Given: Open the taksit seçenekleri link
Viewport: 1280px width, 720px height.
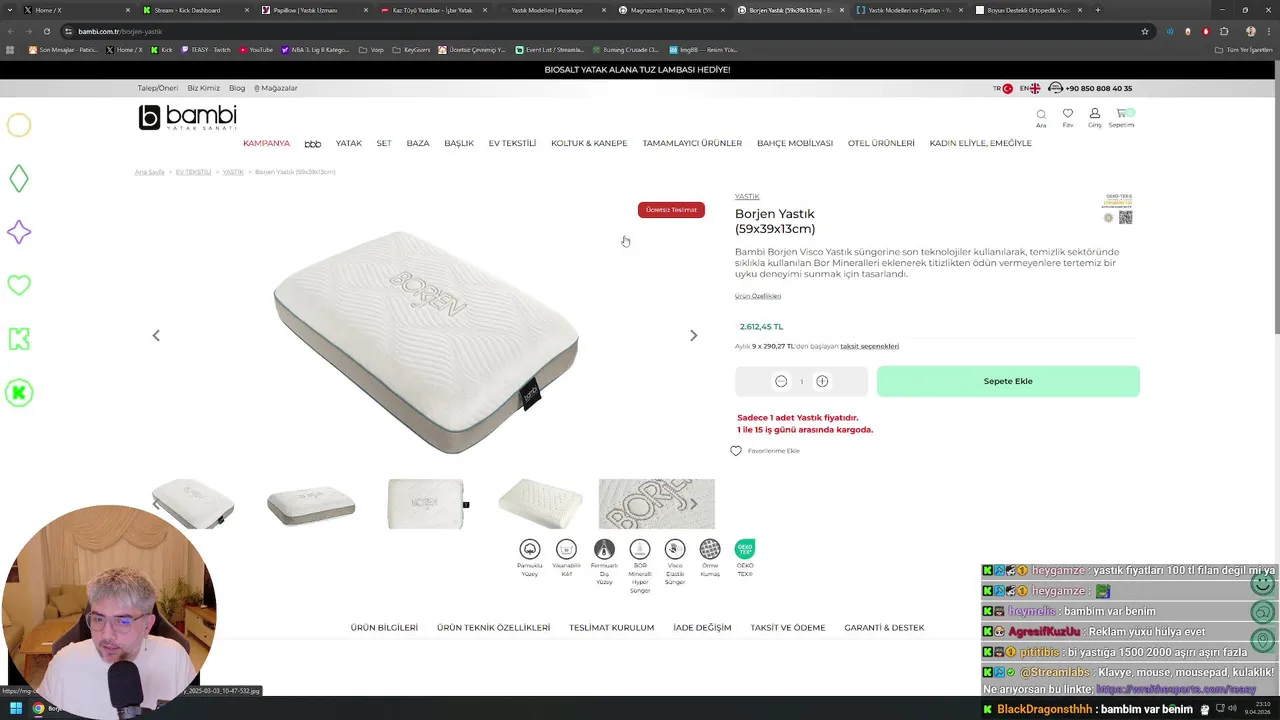Looking at the screenshot, I should click(x=869, y=346).
